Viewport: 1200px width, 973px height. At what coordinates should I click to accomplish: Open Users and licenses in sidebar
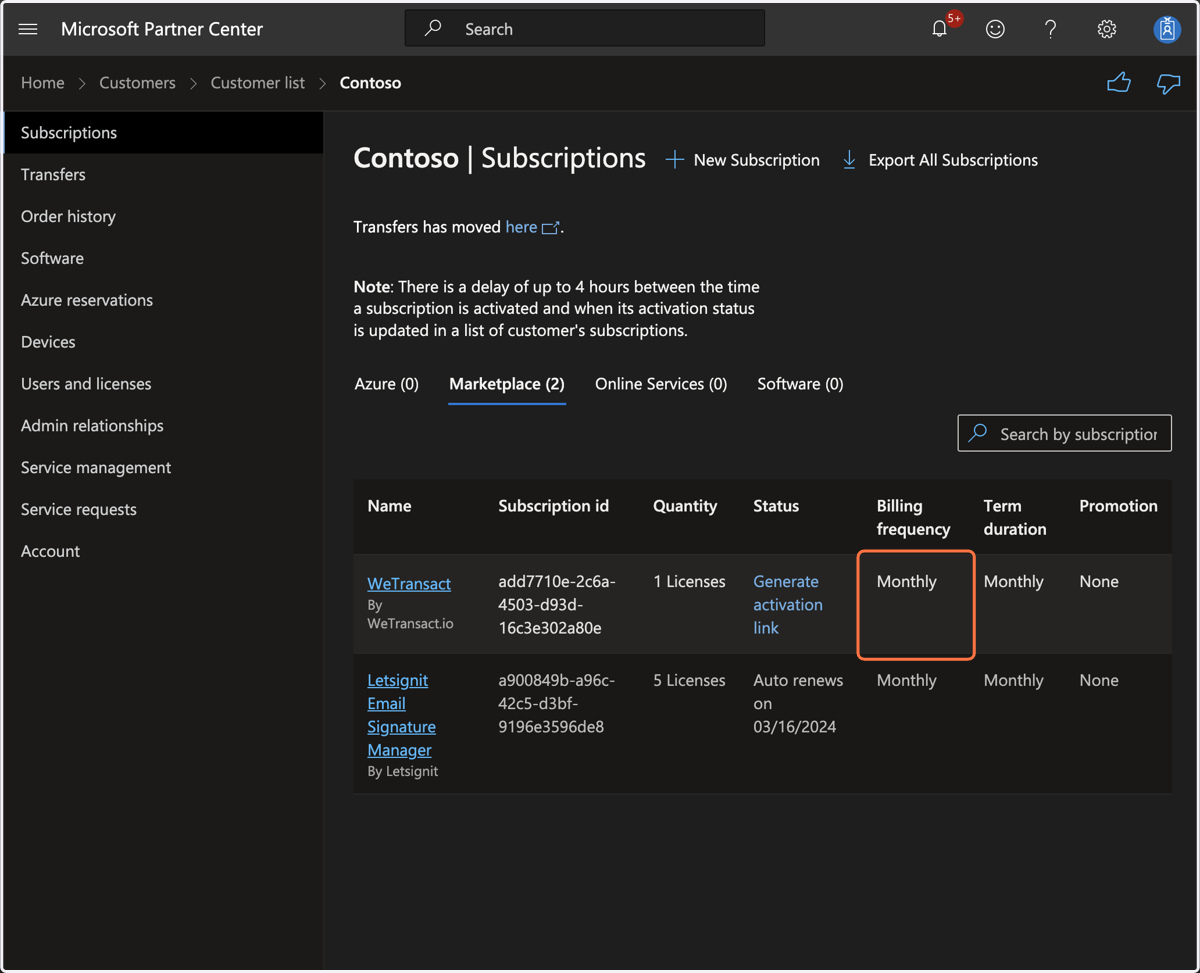point(163,384)
